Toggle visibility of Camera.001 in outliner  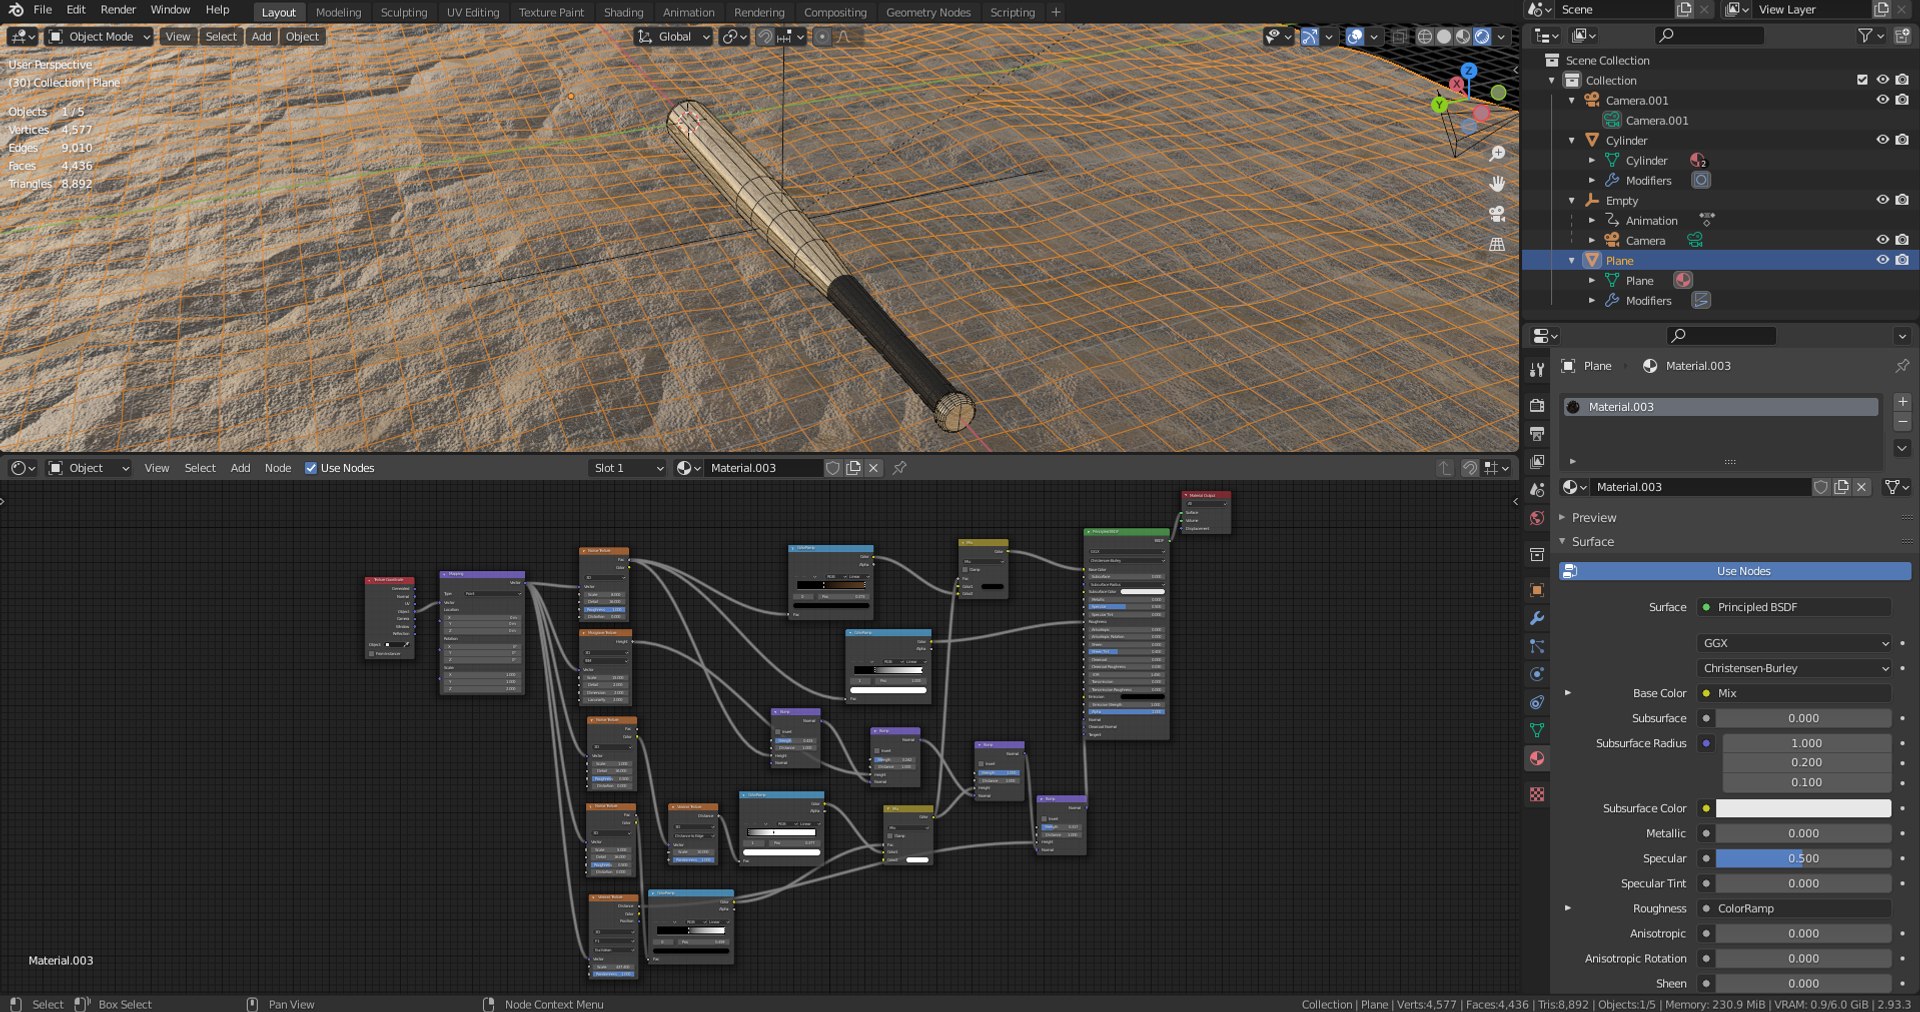[1882, 100]
